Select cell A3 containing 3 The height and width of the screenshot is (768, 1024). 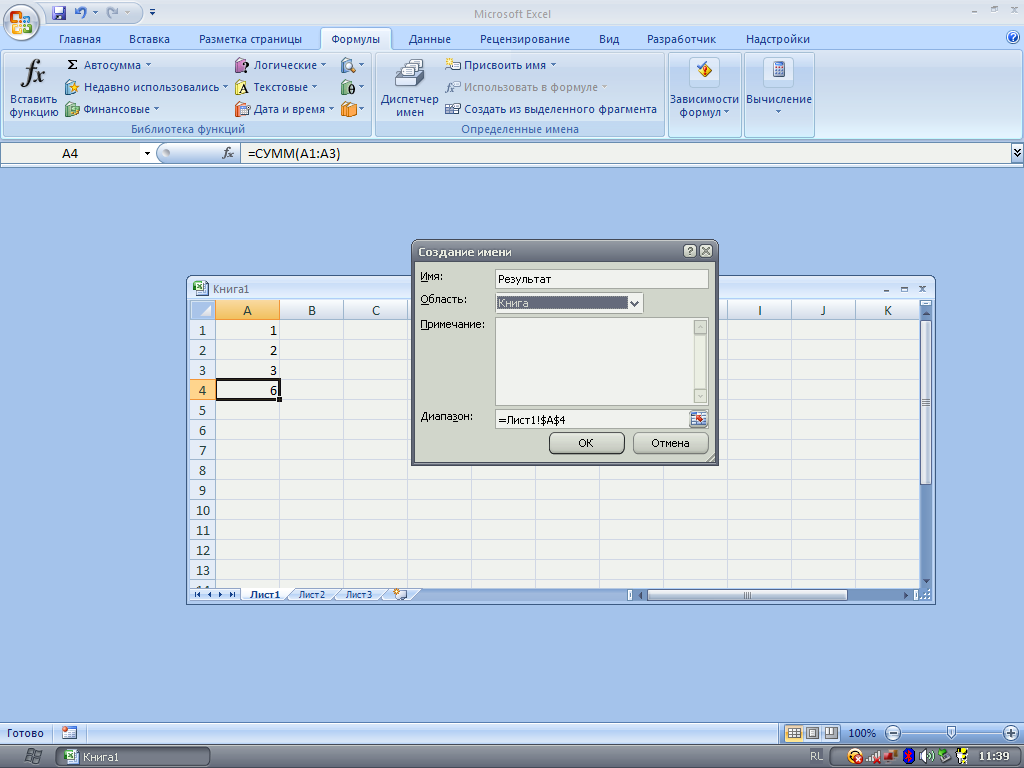click(248, 370)
